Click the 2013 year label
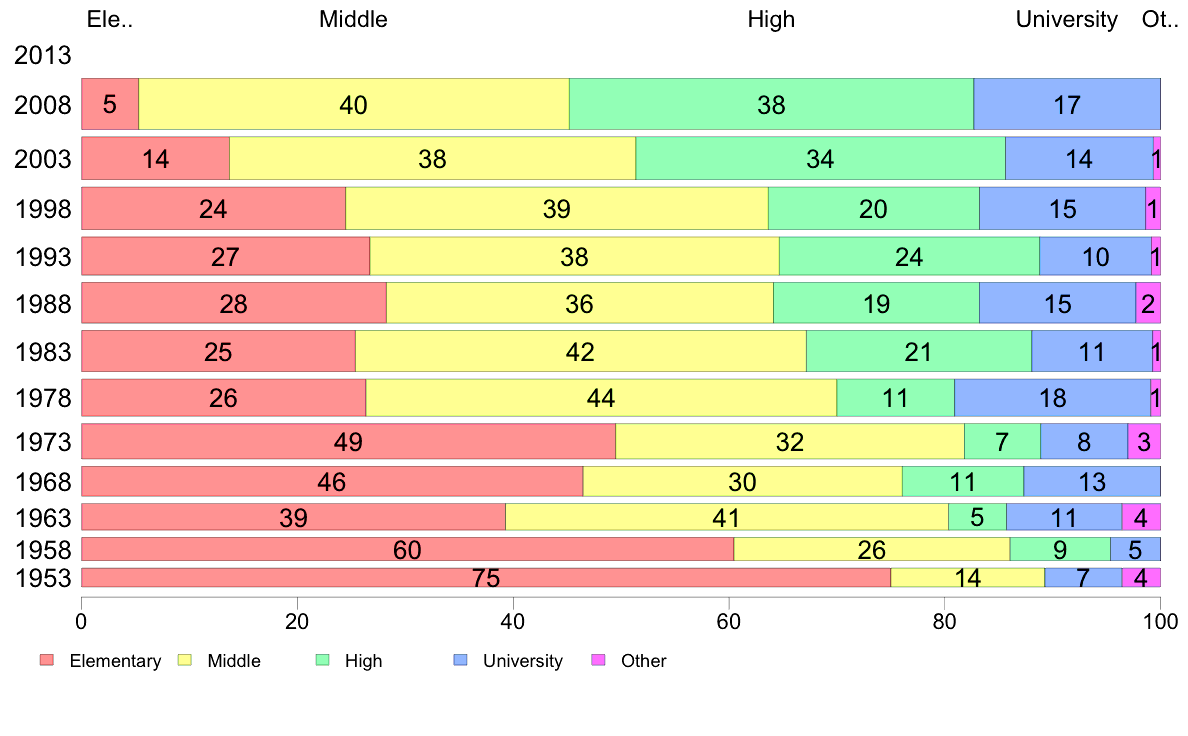The image size is (1188, 736). click(x=42, y=55)
